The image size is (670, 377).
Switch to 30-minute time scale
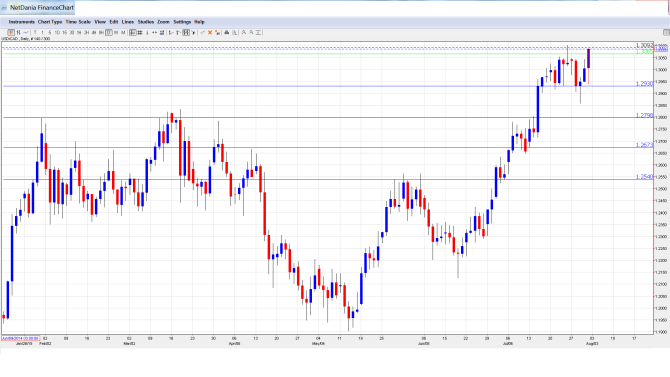72,32
